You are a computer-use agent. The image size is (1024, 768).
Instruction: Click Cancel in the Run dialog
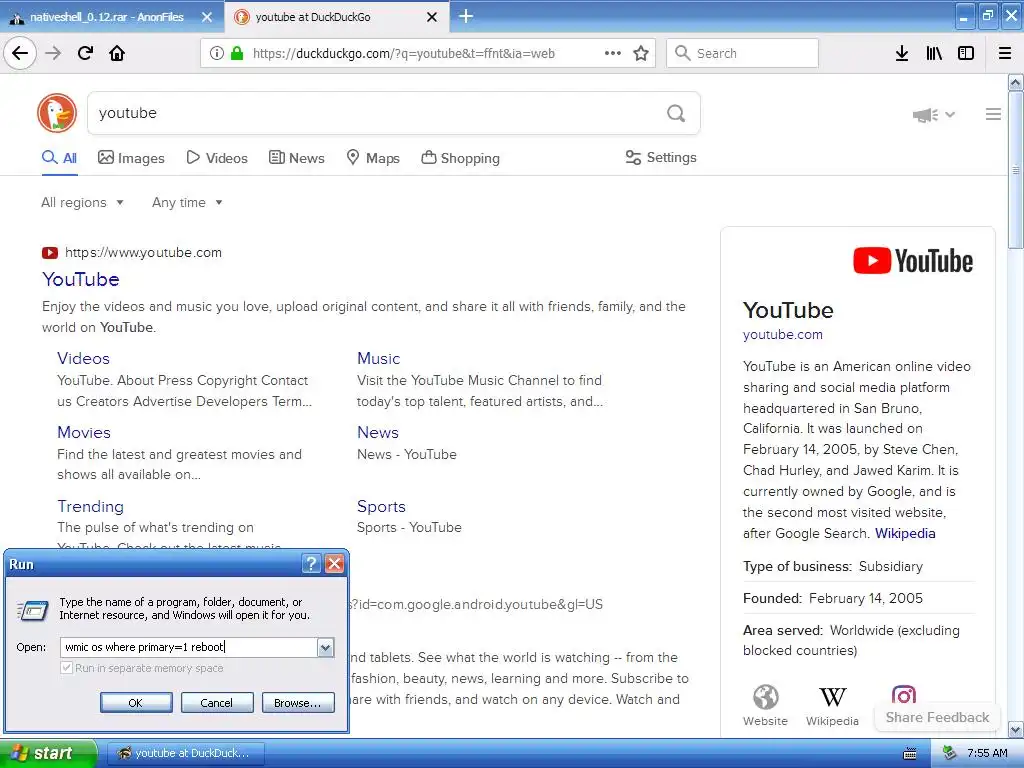[217, 703]
